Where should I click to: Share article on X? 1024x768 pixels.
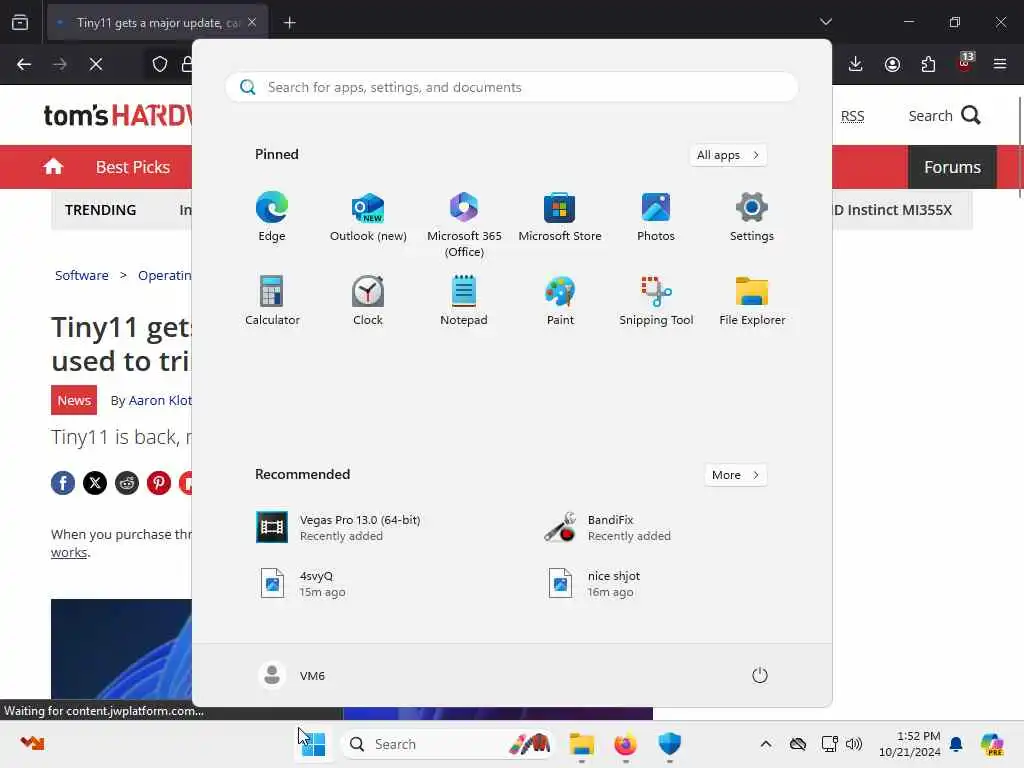click(95, 483)
